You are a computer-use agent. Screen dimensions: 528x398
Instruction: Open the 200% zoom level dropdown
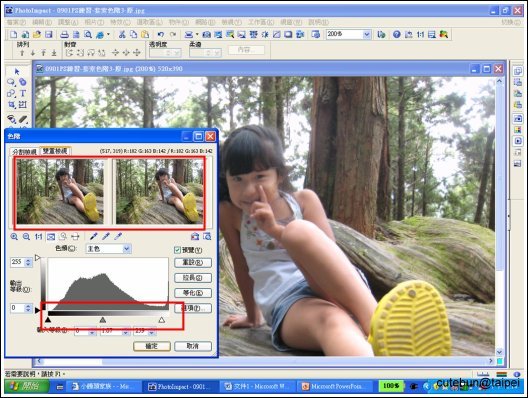coord(367,34)
